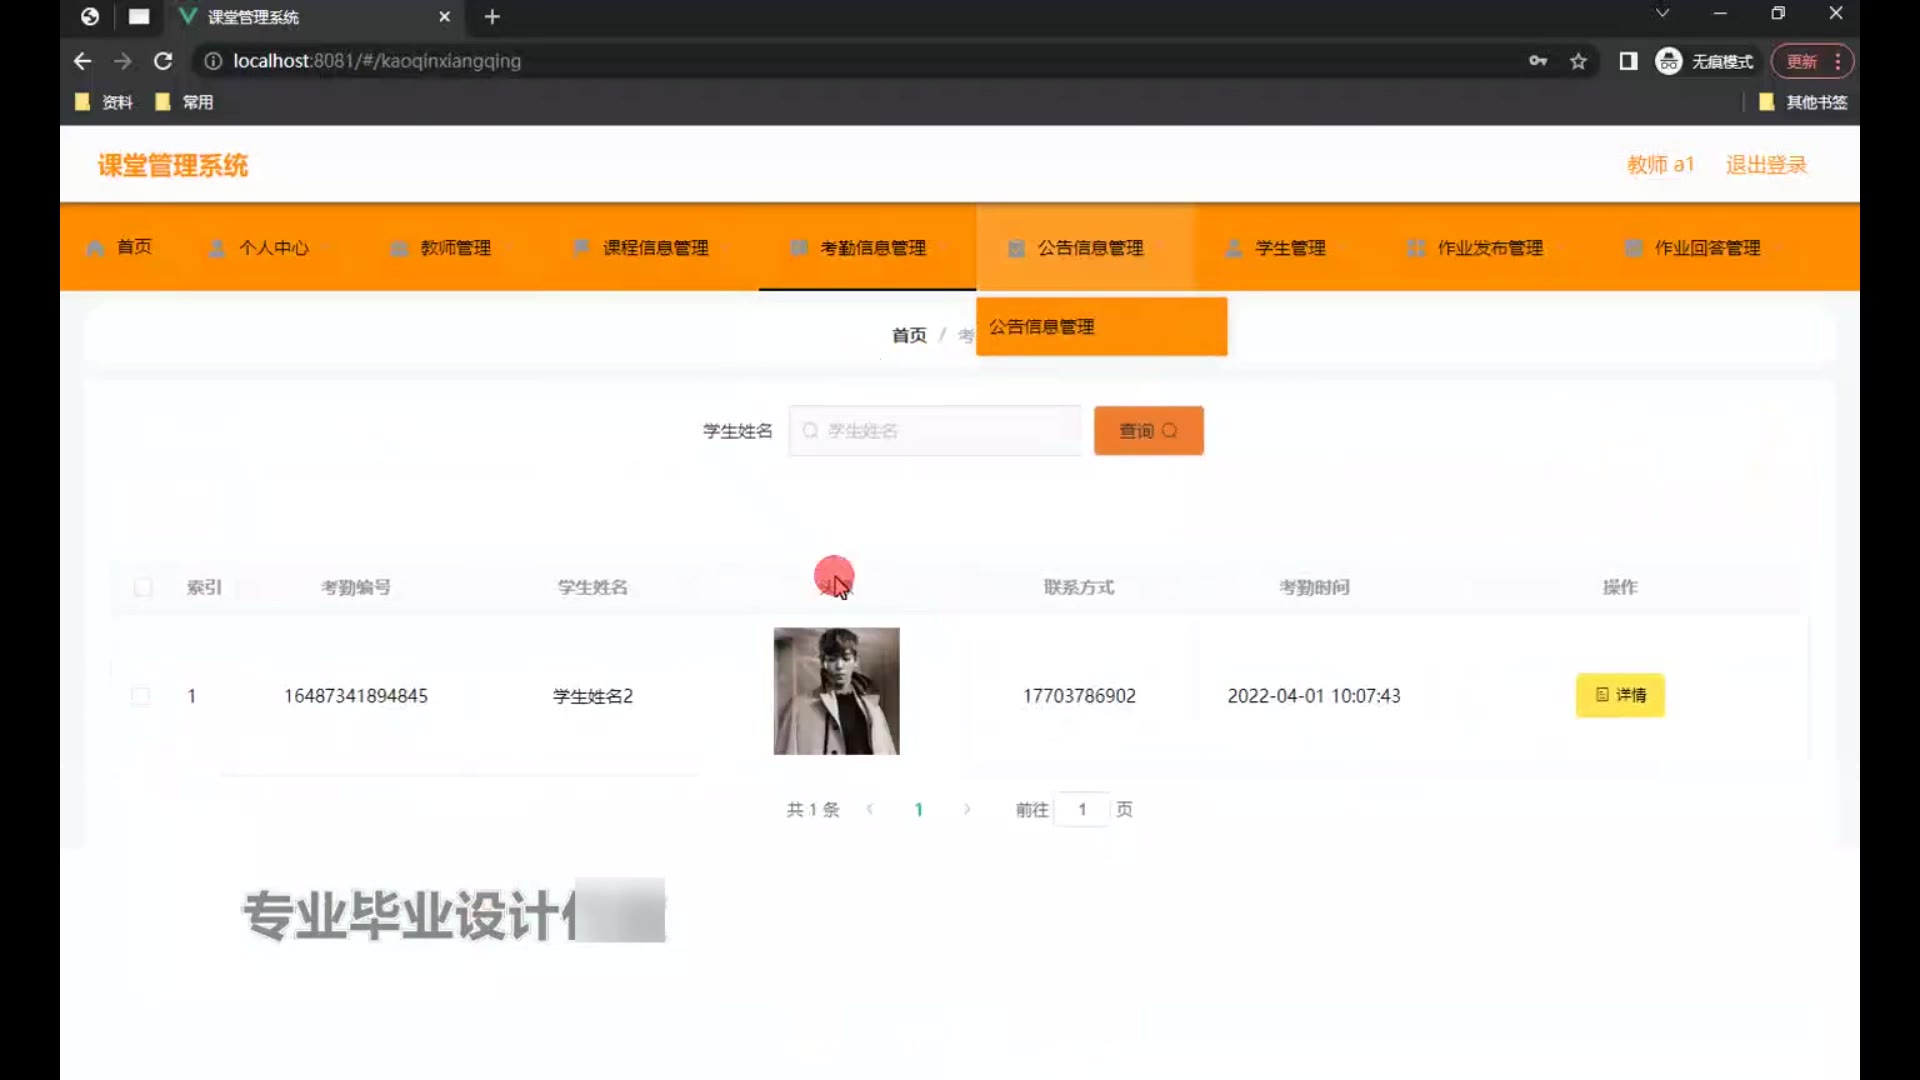
Task: Toggle the select-all checkbox in table header
Action: point(143,587)
